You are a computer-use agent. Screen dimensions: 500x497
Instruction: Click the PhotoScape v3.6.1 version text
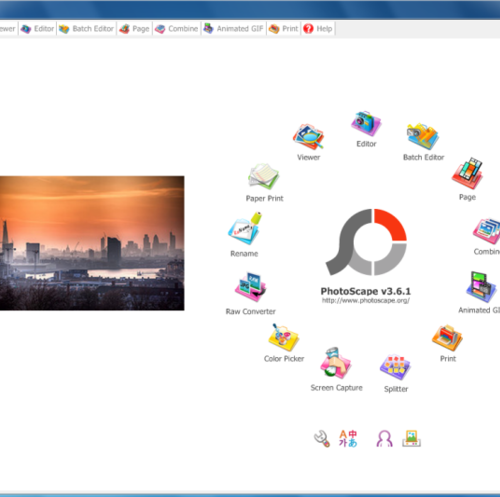tap(366, 291)
